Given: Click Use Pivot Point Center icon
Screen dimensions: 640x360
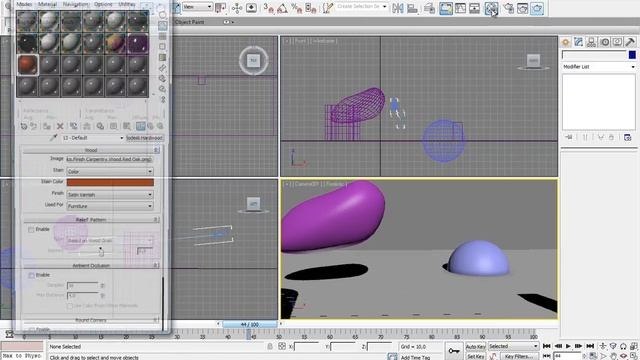Looking at the screenshot, I should pos(221,8).
